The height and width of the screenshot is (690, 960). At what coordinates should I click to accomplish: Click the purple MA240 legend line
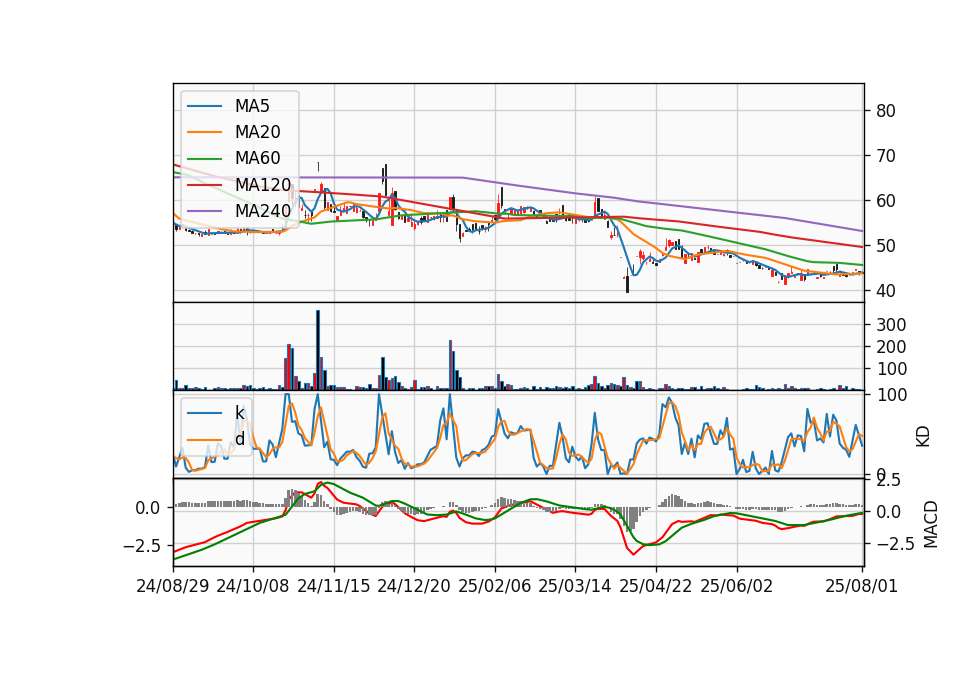point(204,211)
